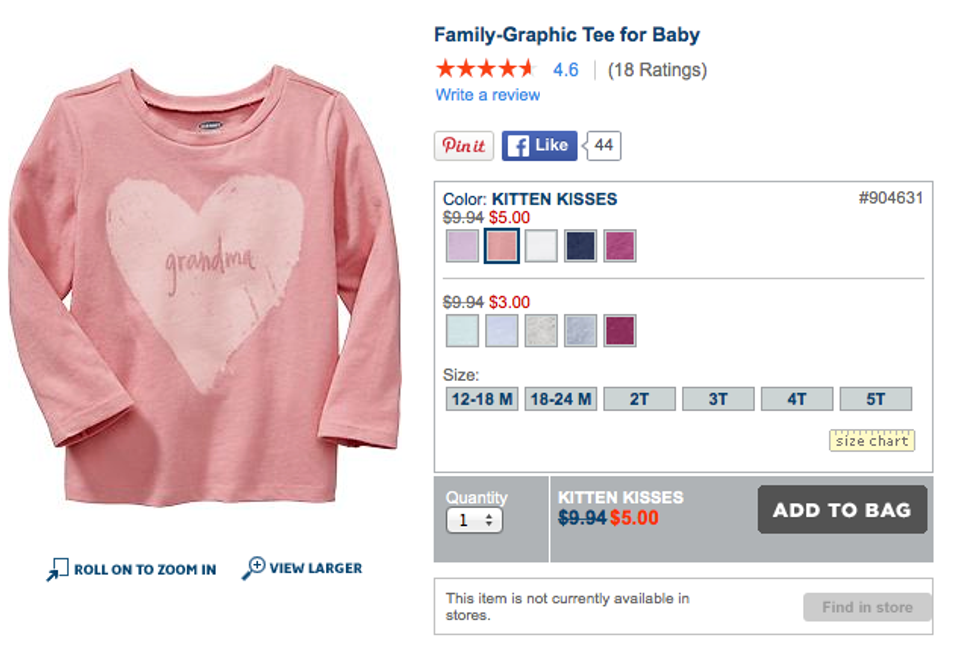This screenshot has height=647, width=980.
Task: Choose size 3T
Action: 718,400
